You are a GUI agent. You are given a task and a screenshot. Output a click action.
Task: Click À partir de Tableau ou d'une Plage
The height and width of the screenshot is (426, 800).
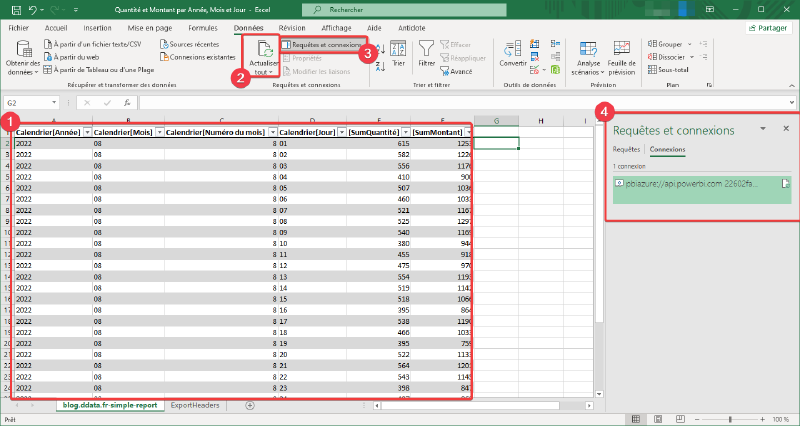coord(98,70)
